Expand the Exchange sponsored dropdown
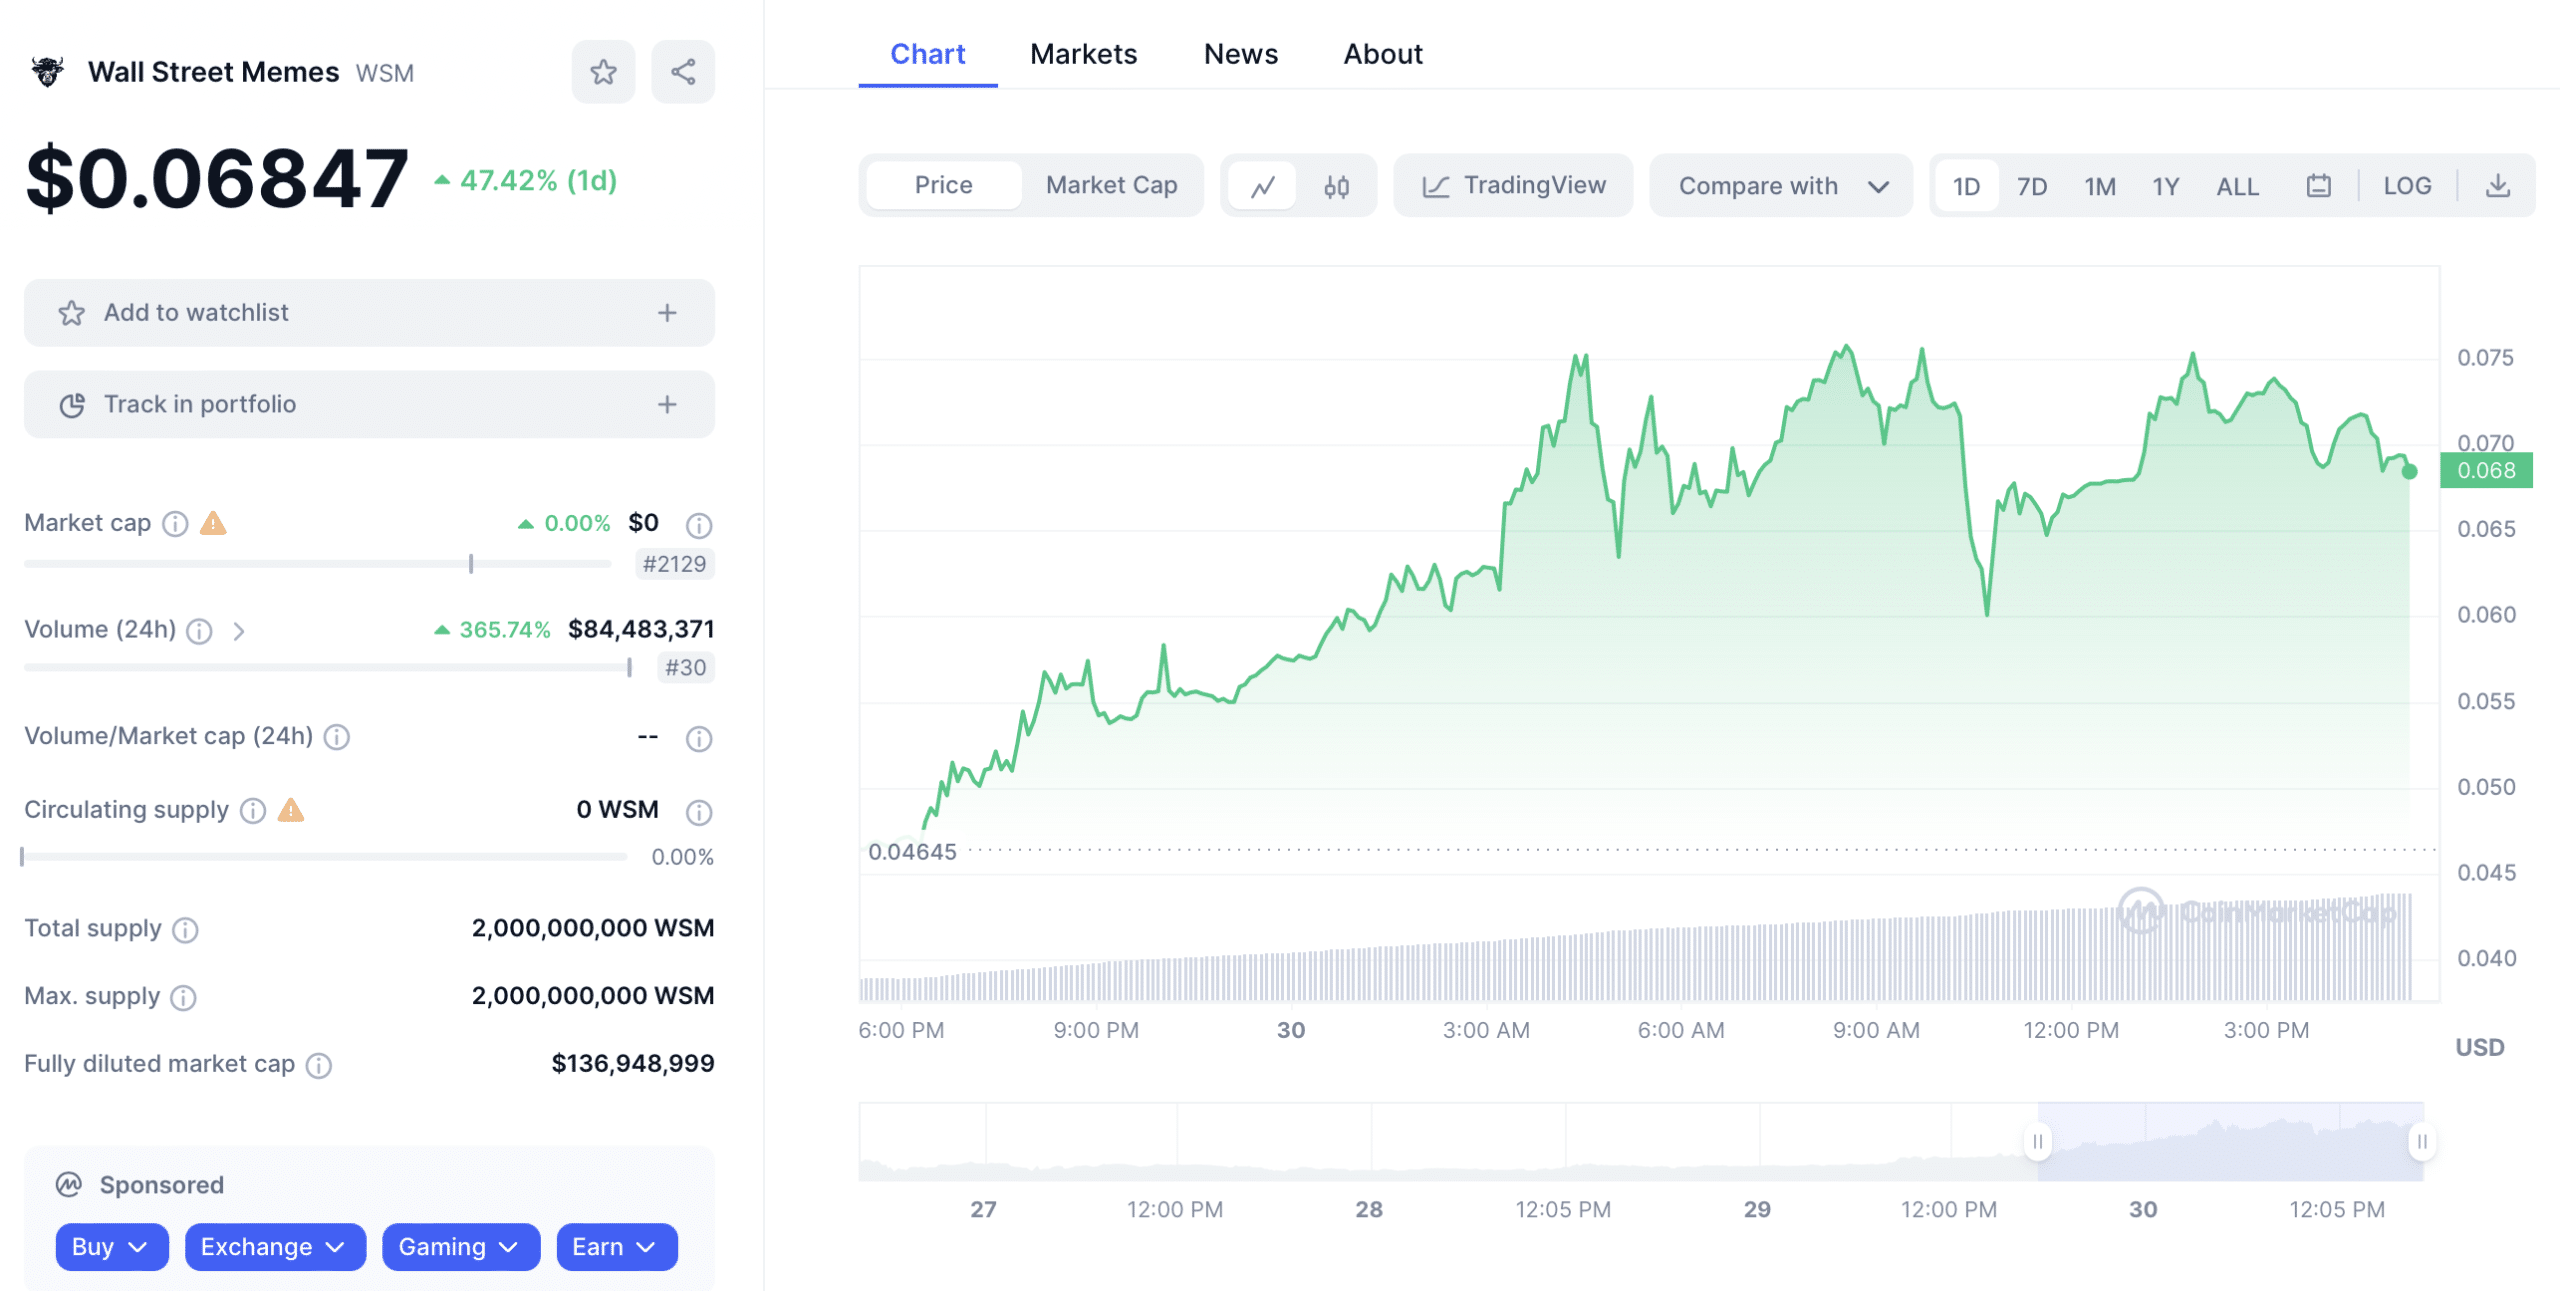 coord(275,1247)
